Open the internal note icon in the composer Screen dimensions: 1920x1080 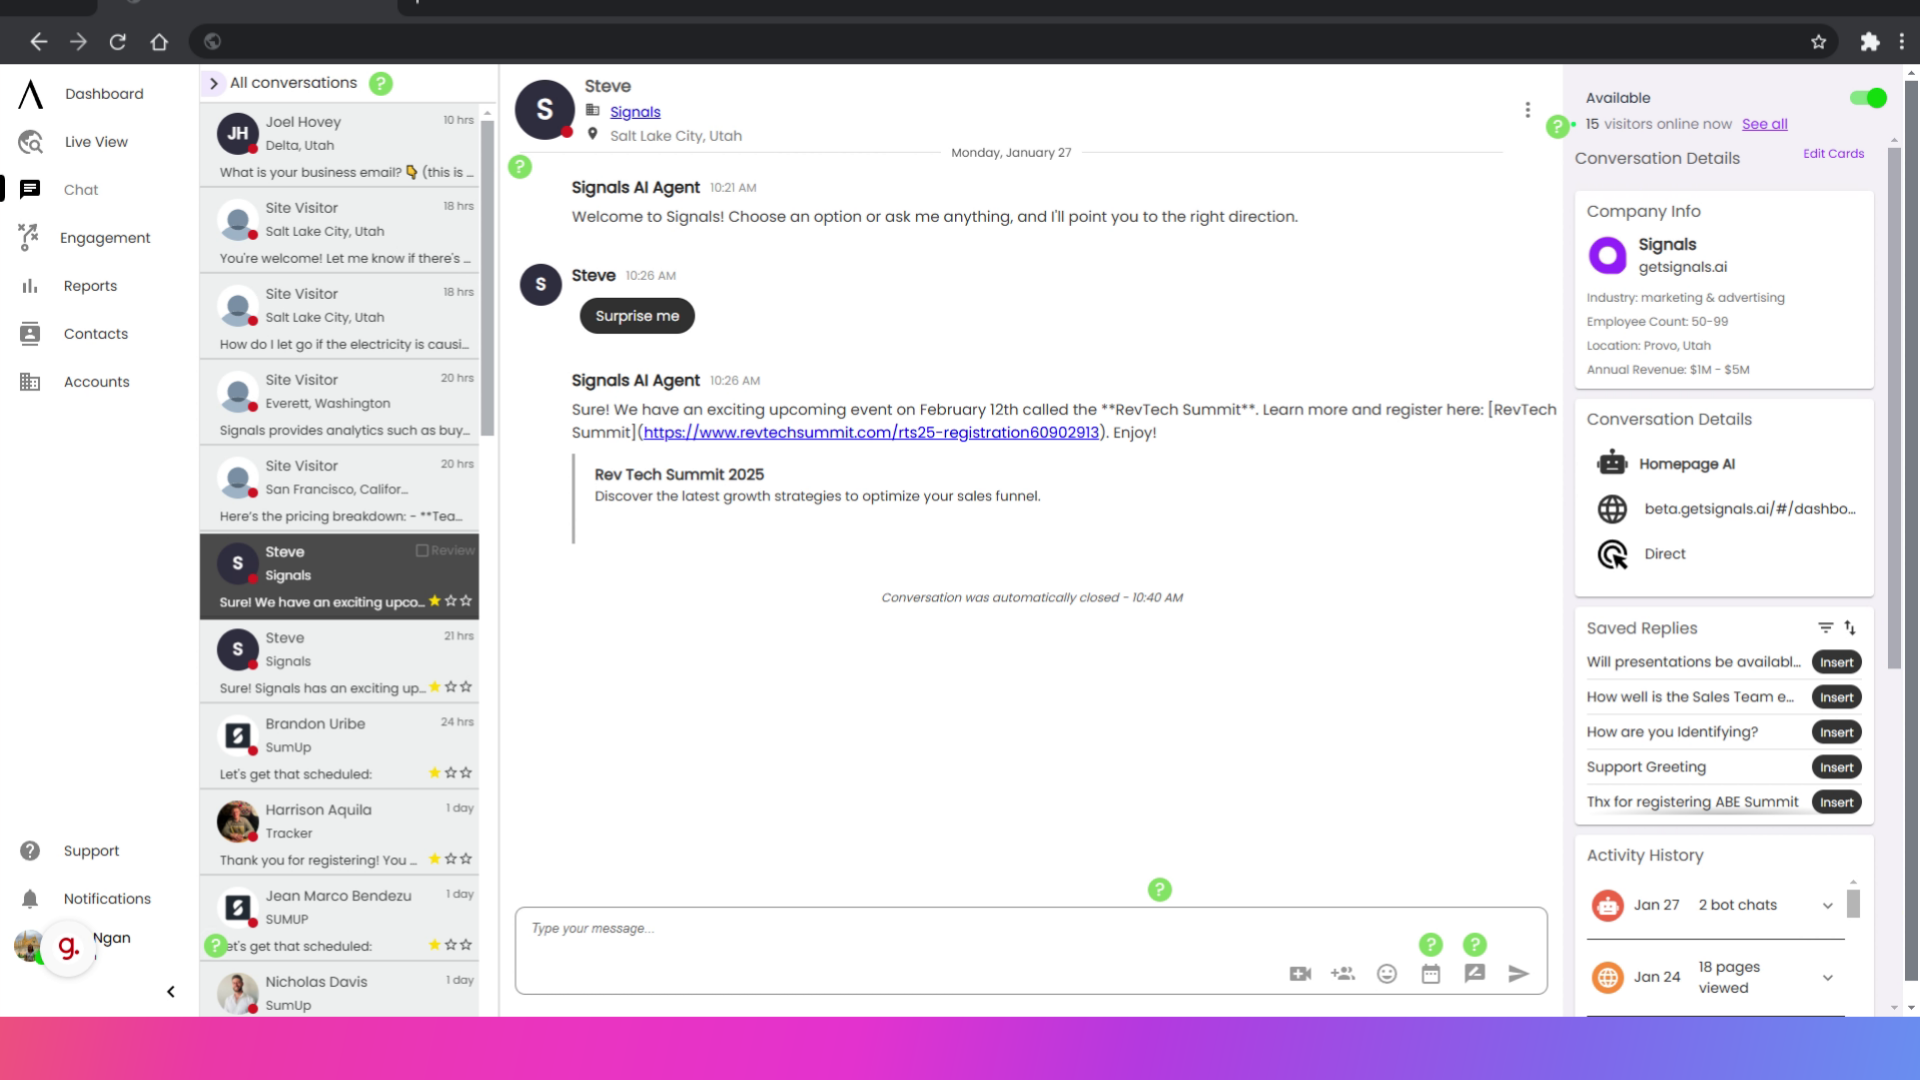1475,973
